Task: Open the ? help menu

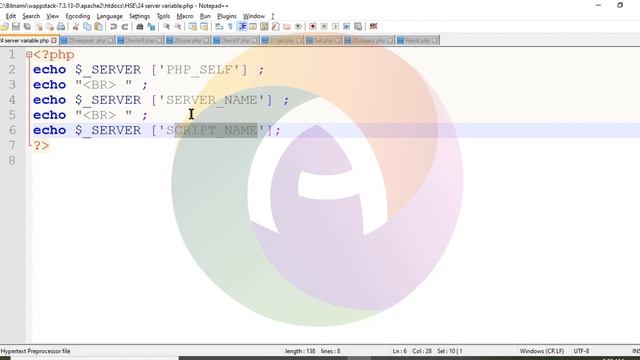Action: tap(273, 16)
